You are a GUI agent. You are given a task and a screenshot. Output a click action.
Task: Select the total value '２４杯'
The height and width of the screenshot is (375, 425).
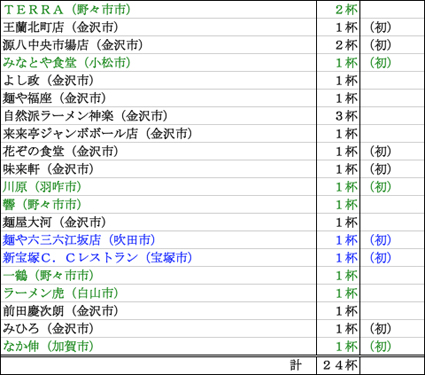click(340, 365)
